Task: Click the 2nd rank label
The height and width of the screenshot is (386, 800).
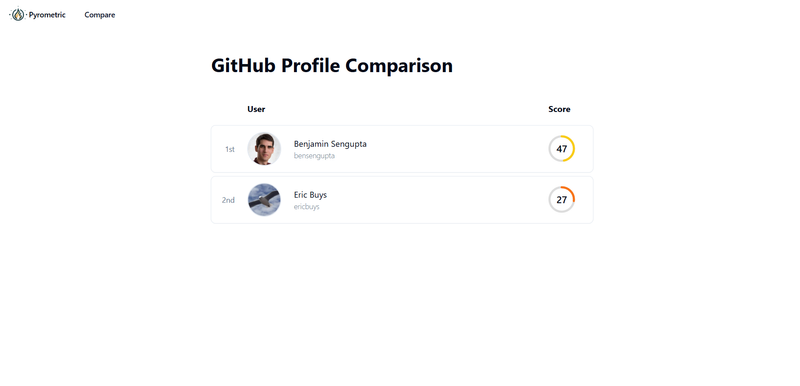Action: click(x=228, y=200)
